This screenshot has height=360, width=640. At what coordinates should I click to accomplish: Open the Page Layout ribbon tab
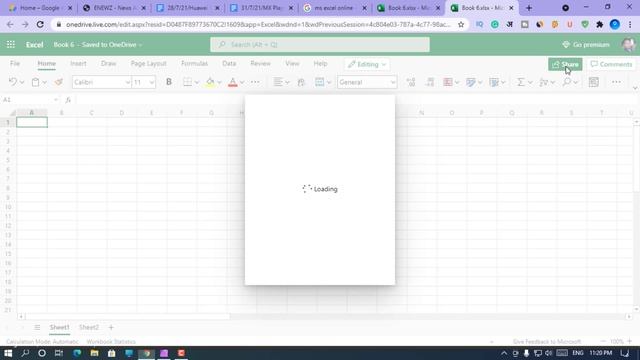[149, 64]
